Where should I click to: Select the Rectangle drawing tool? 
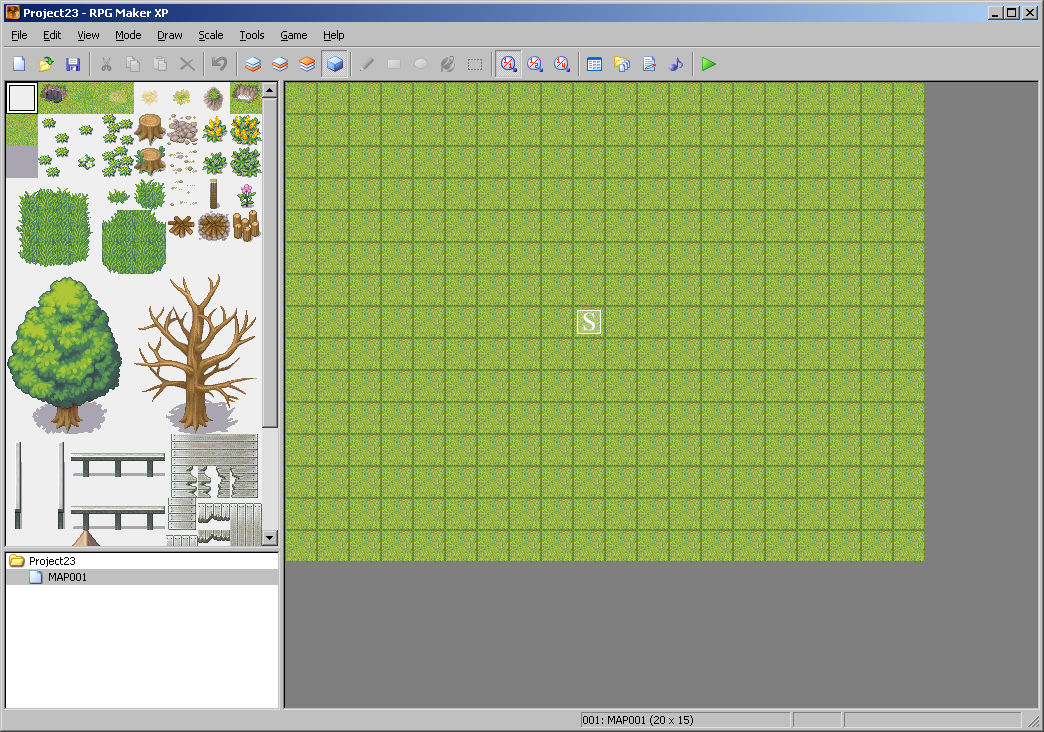(393, 64)
